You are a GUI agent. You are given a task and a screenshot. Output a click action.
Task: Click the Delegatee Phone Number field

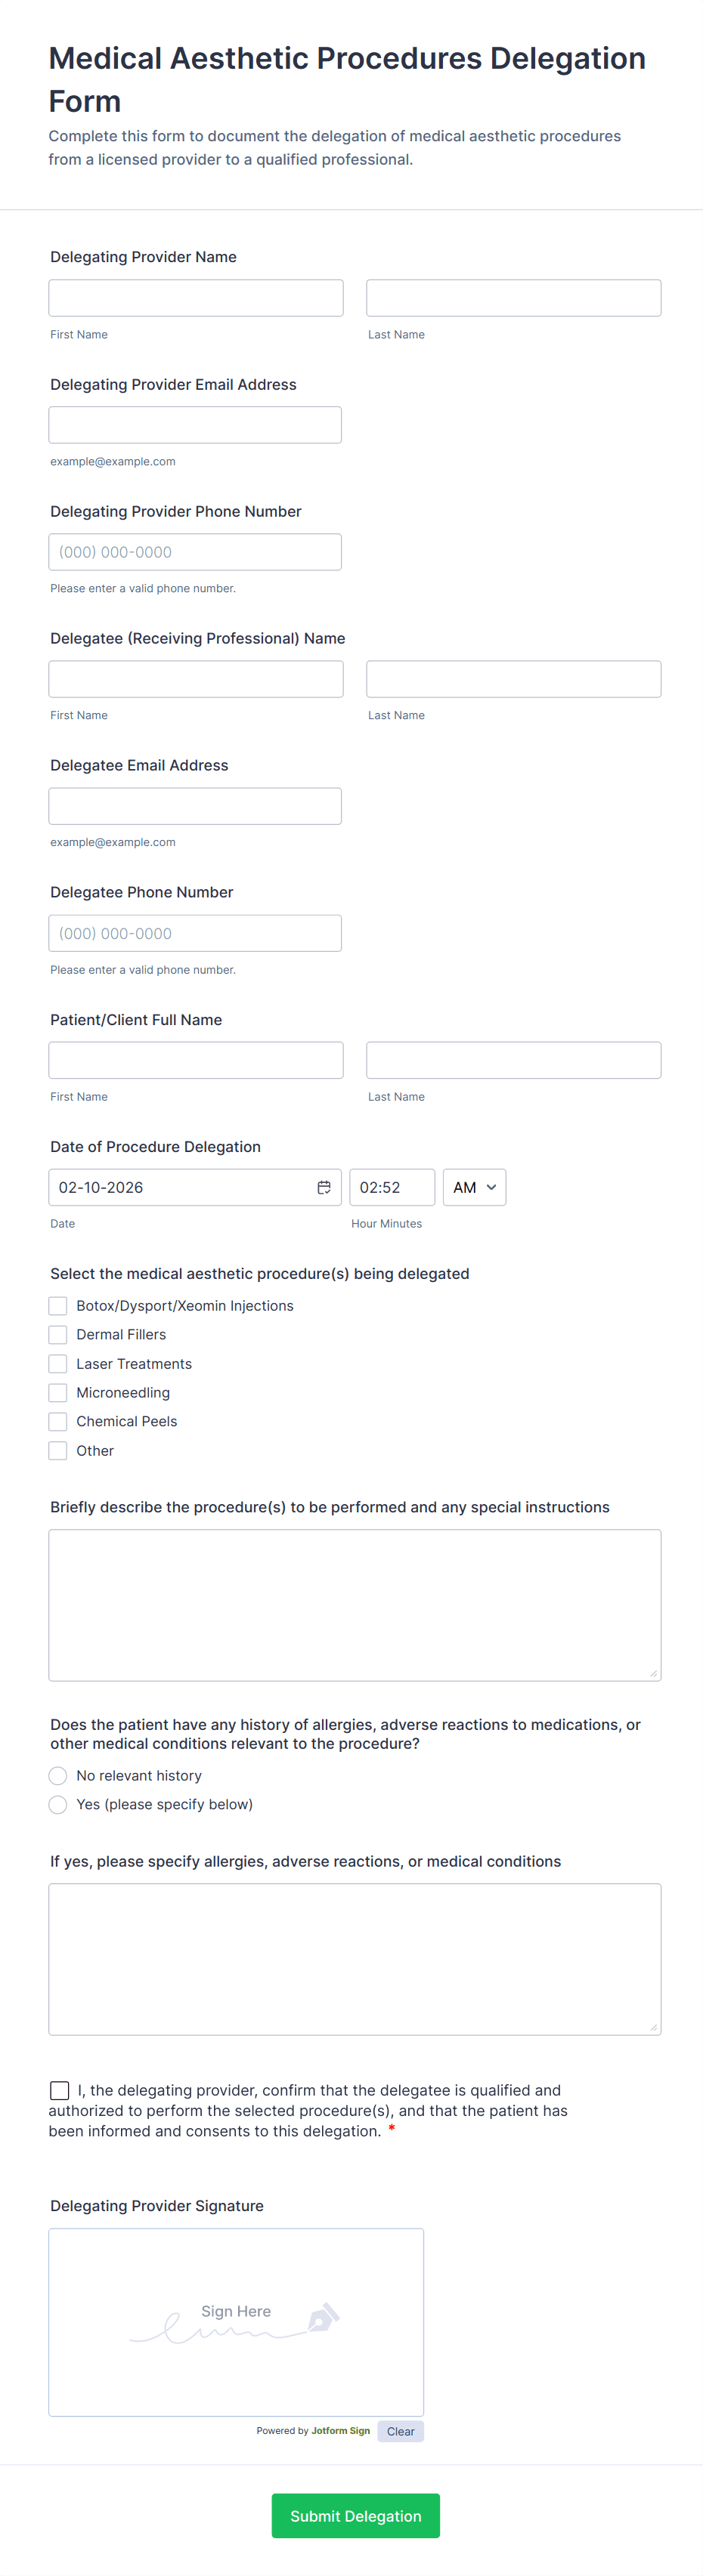click(x=195, y=933)
